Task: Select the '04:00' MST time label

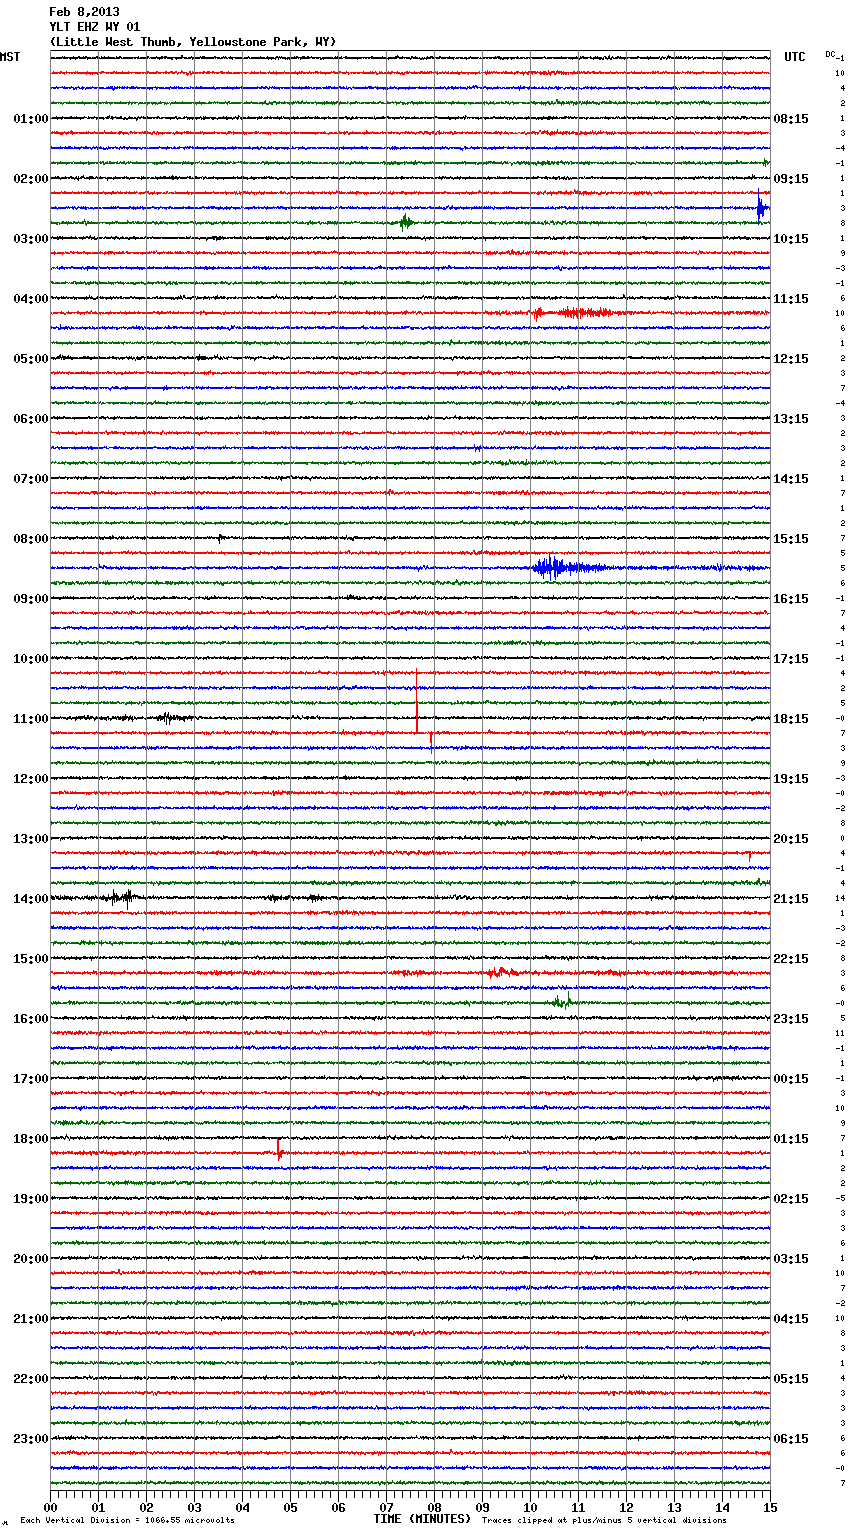Action: coord(31,299)
